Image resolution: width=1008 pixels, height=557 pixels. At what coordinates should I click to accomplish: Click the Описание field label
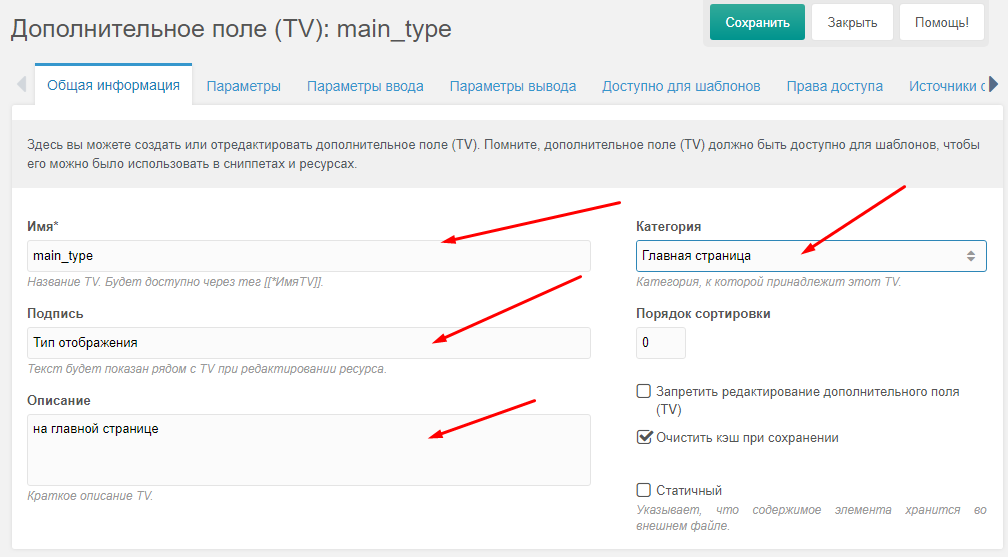tap(58, 401)
